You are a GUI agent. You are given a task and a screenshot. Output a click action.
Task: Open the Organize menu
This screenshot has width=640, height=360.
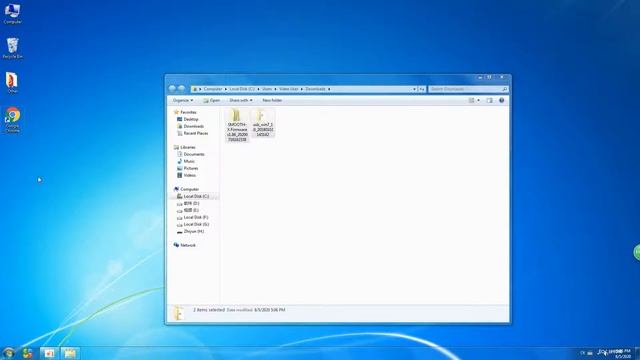tap(183, 100)
